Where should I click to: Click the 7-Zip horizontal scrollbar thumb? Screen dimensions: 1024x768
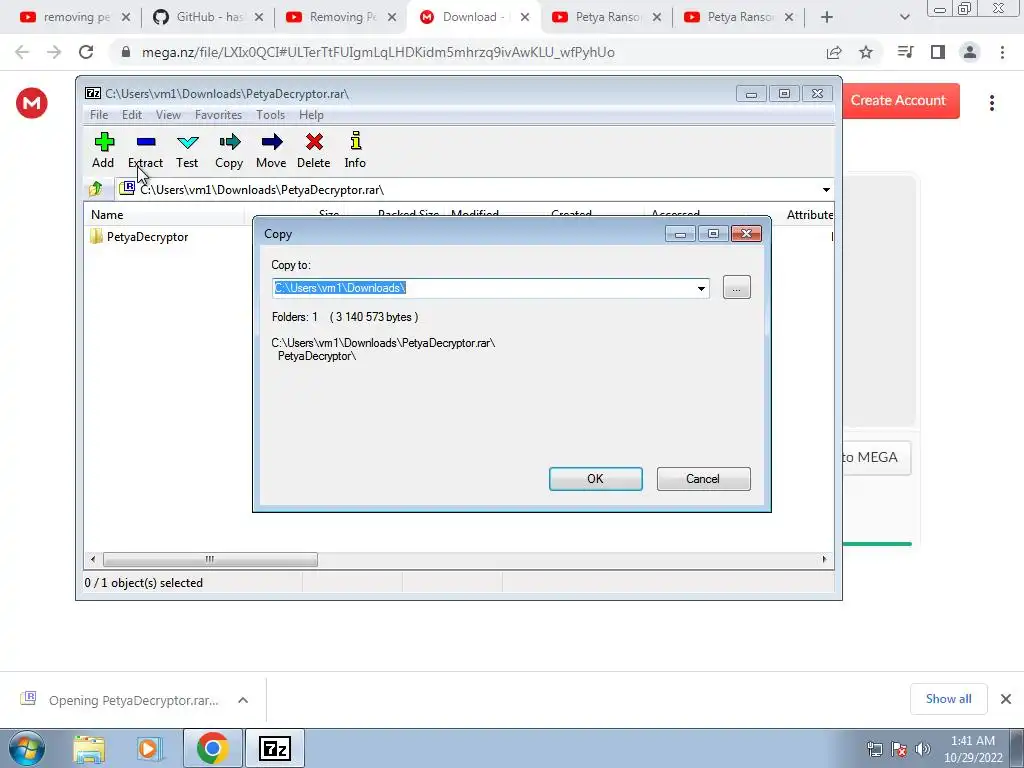210,560
